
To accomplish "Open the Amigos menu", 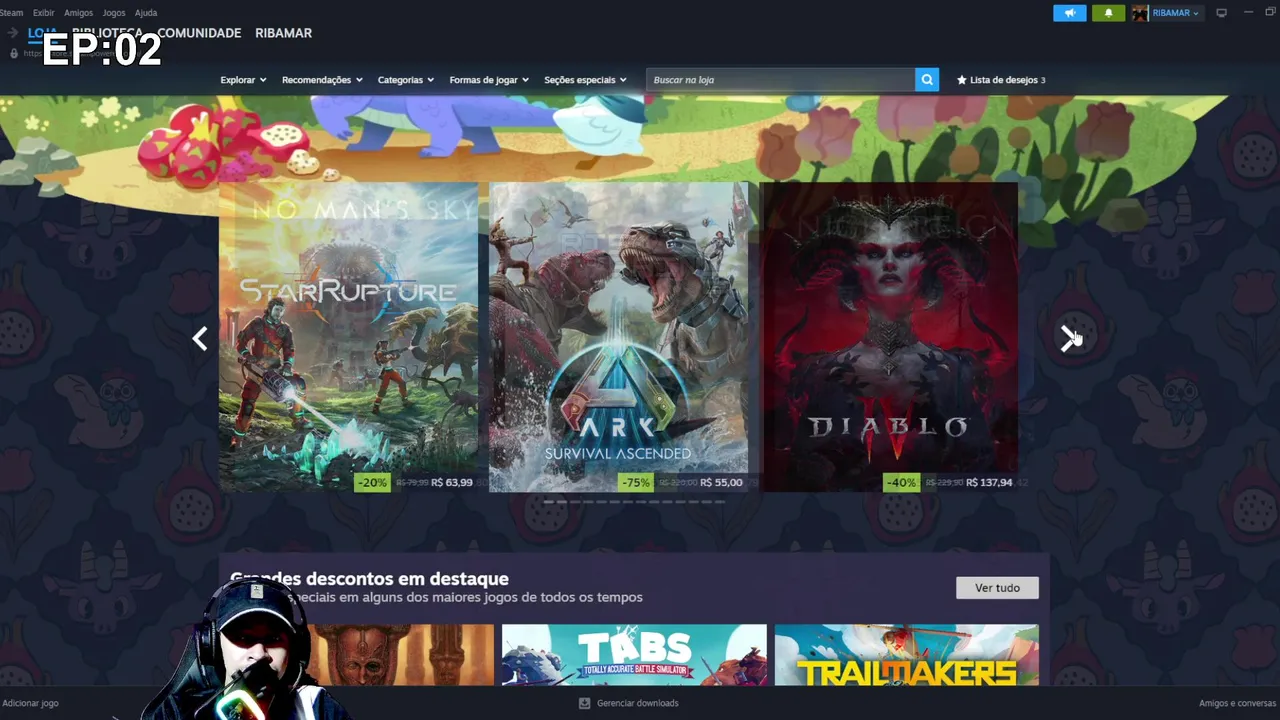I will coord(78,13).
